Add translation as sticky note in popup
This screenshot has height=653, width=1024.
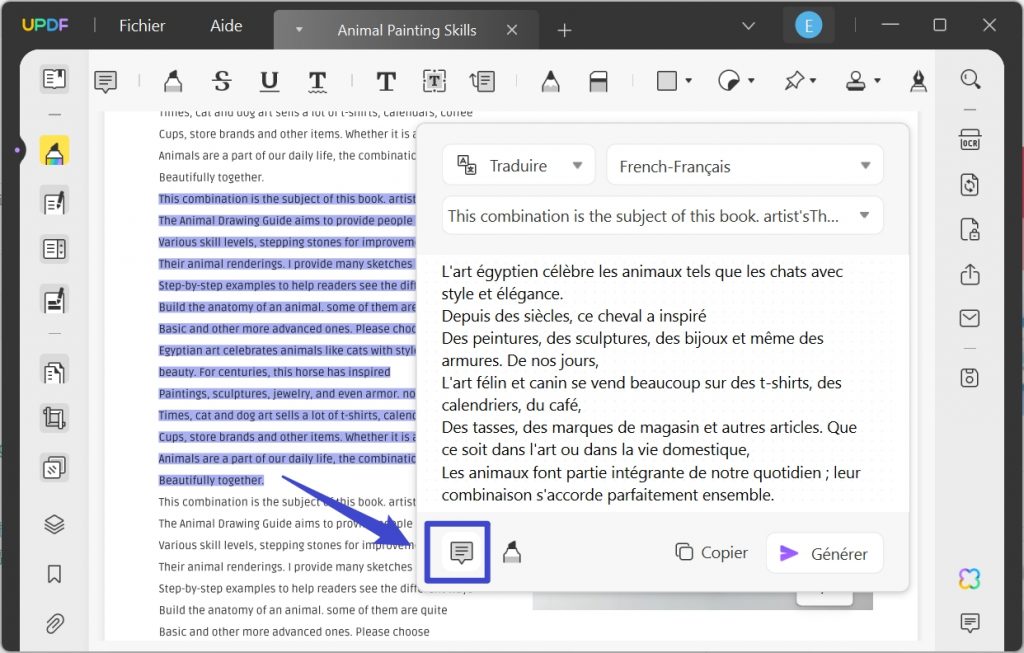click(x=462, y=552)
